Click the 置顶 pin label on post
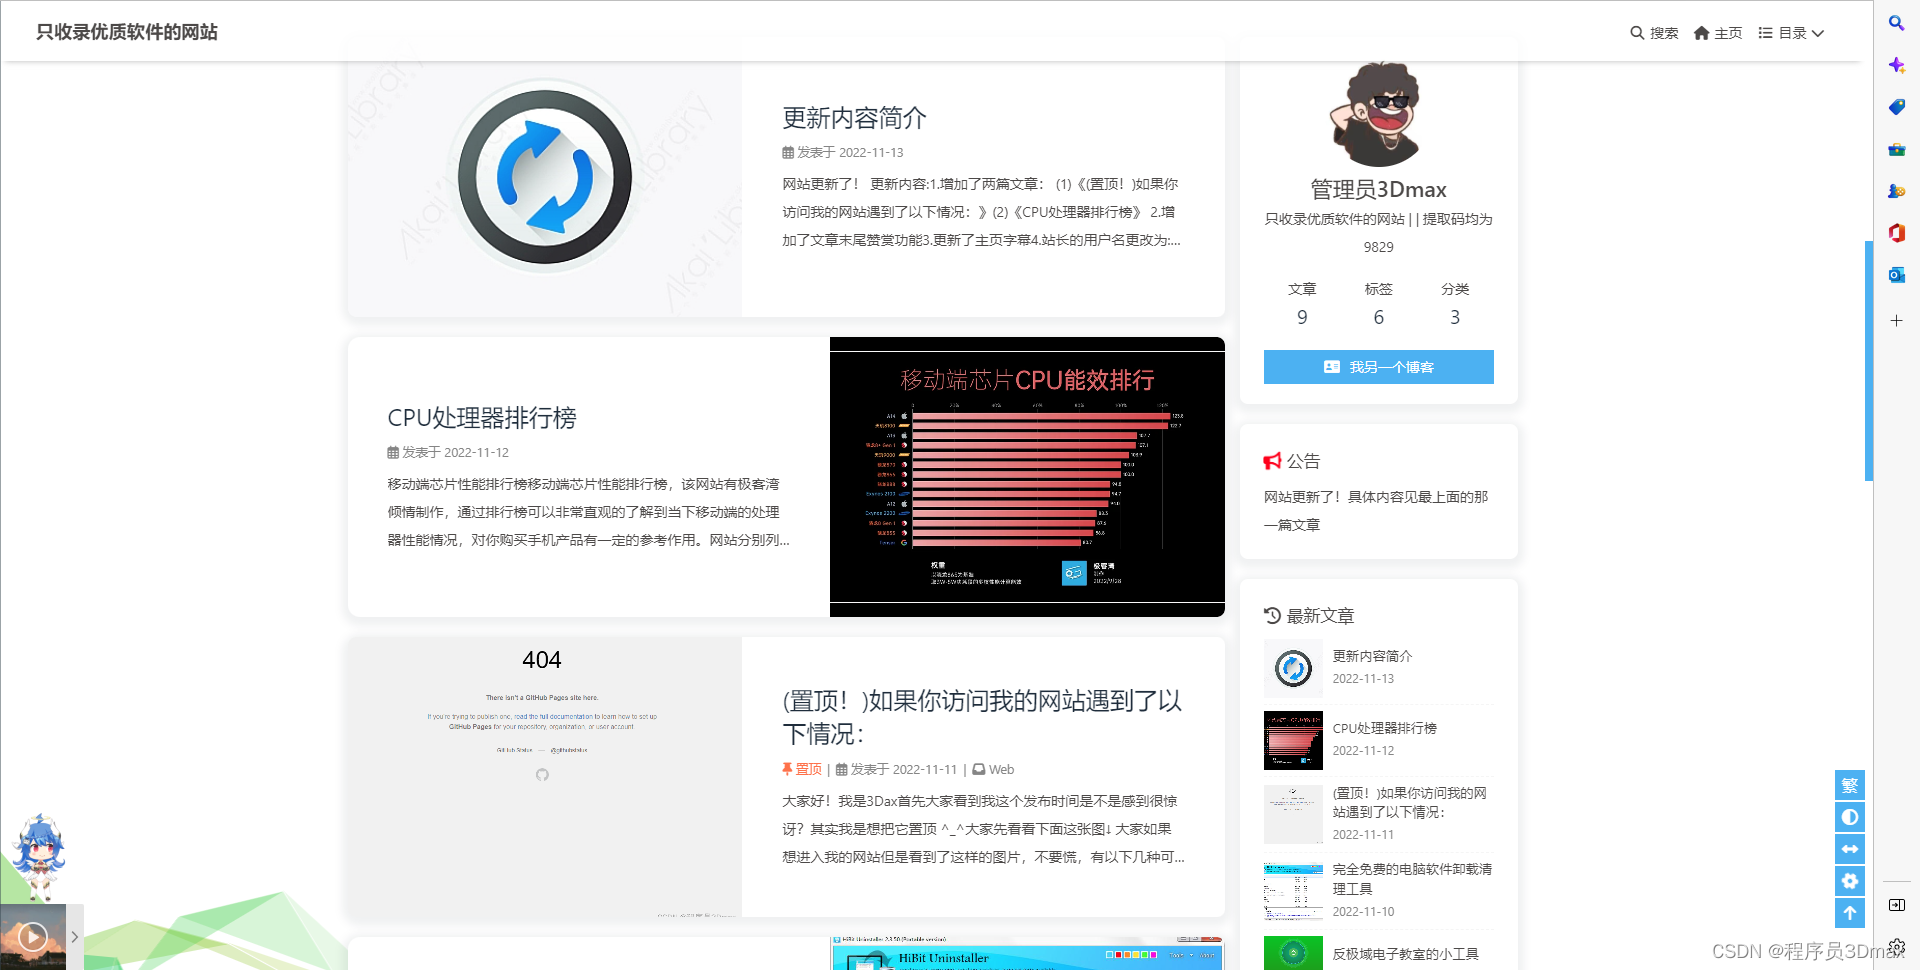The width and height of the screenshot is (1920, 970). [x=802, y=769]
